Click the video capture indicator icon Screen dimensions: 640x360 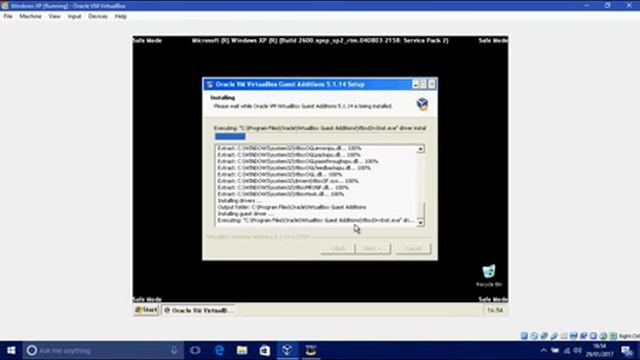(x=584, y=336)
